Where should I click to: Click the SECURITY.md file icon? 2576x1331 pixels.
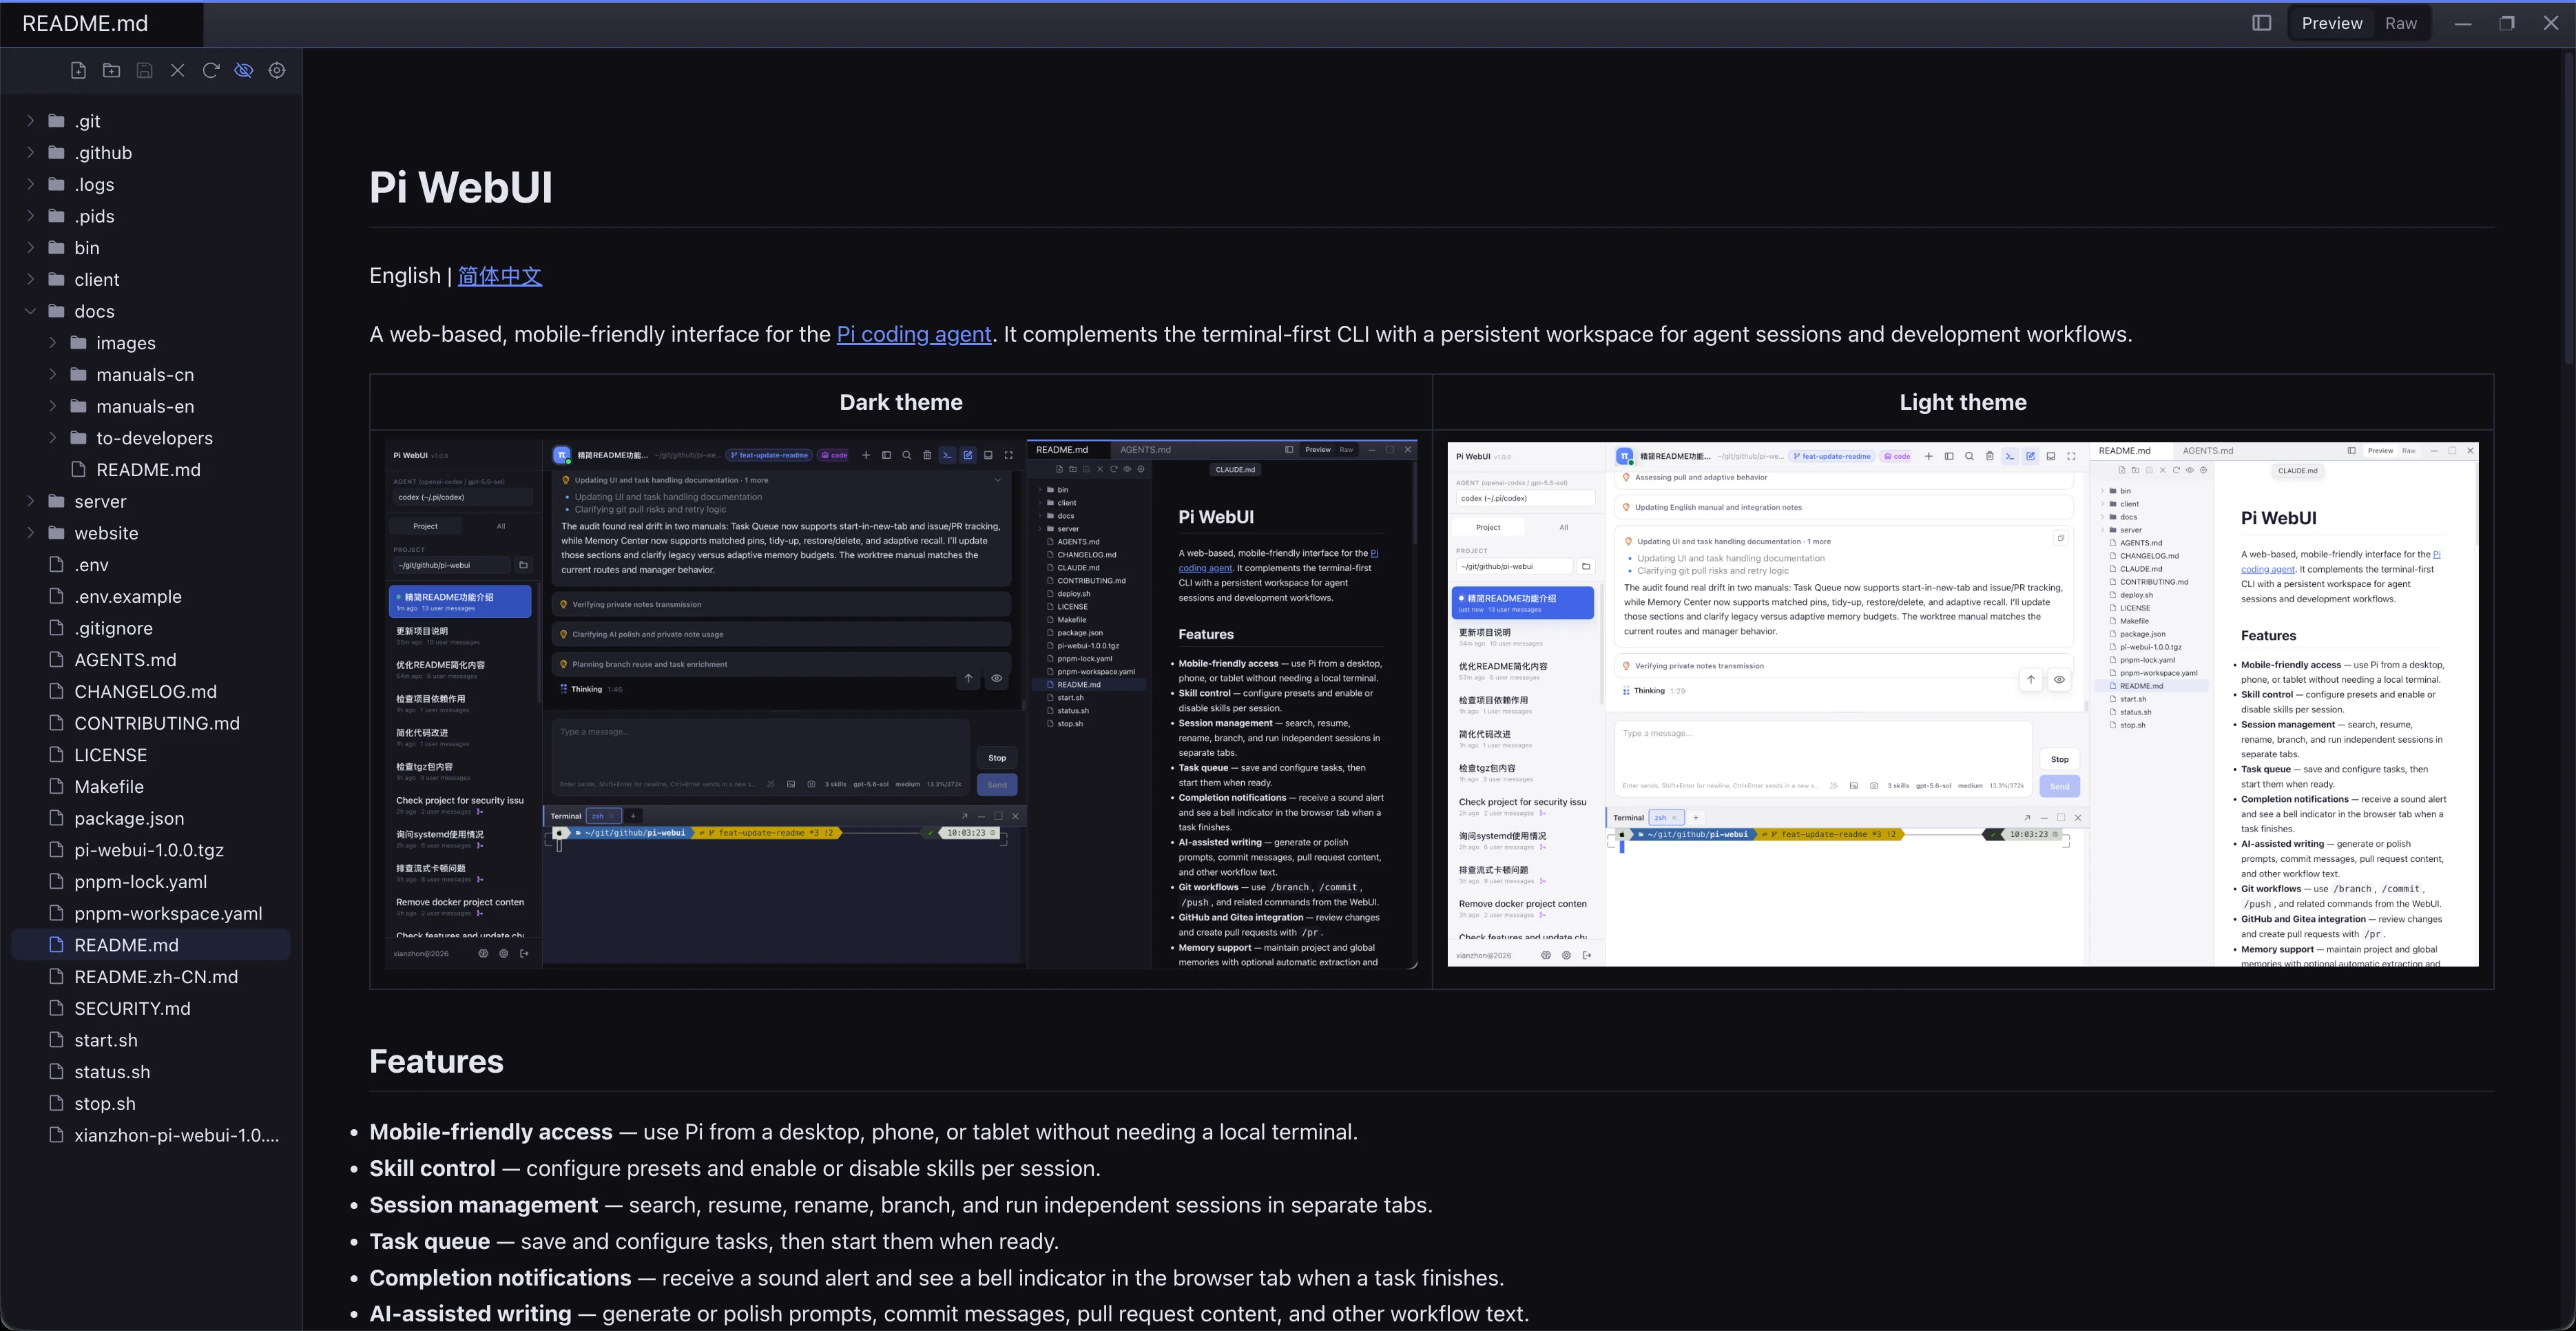[x=57, y=1008]
